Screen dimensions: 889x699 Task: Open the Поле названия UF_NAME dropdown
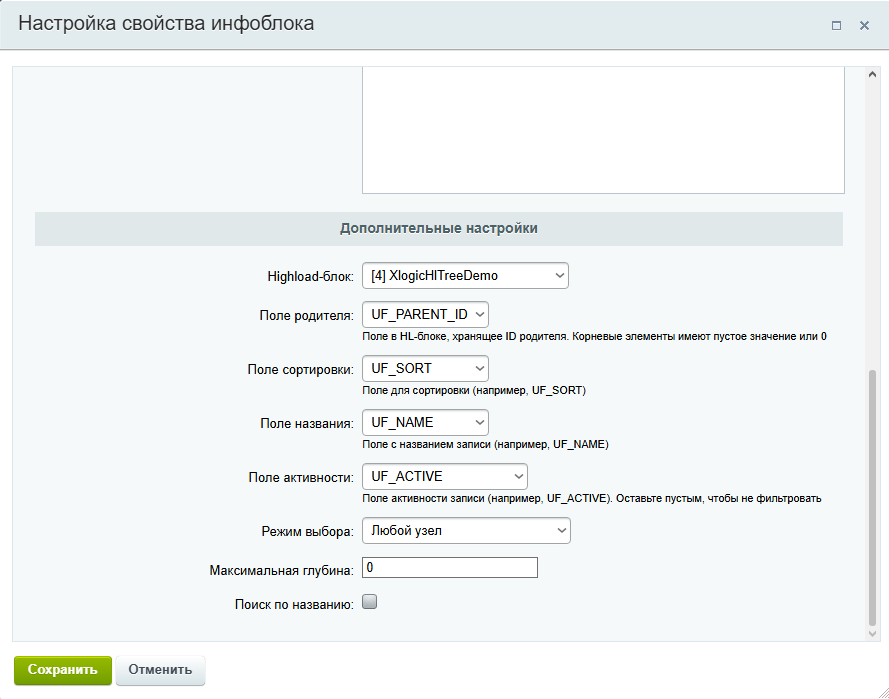(x=425, y=422)
